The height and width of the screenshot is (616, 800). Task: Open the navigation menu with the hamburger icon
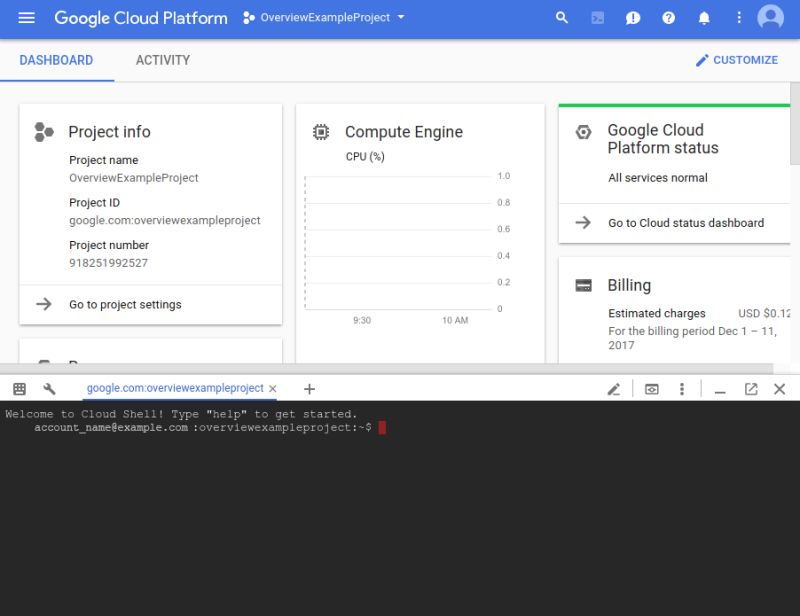click(x=26, y=17)
